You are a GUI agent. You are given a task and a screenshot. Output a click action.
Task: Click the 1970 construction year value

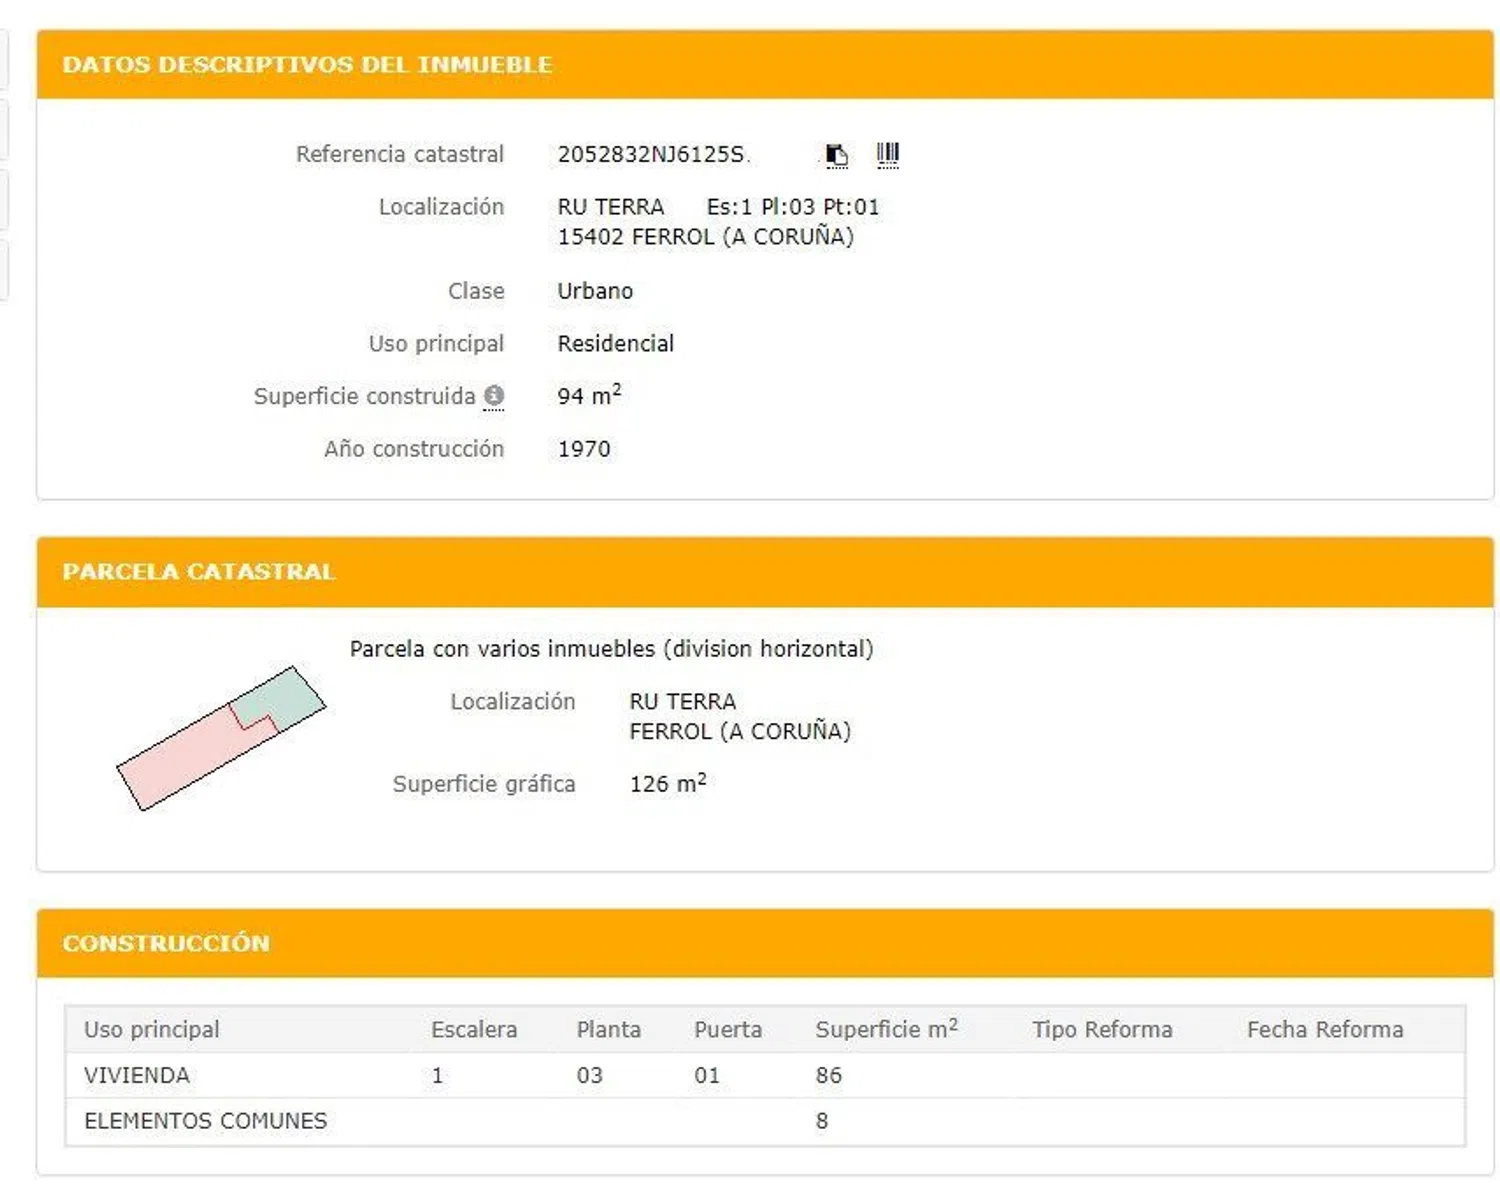pos(584,449)
